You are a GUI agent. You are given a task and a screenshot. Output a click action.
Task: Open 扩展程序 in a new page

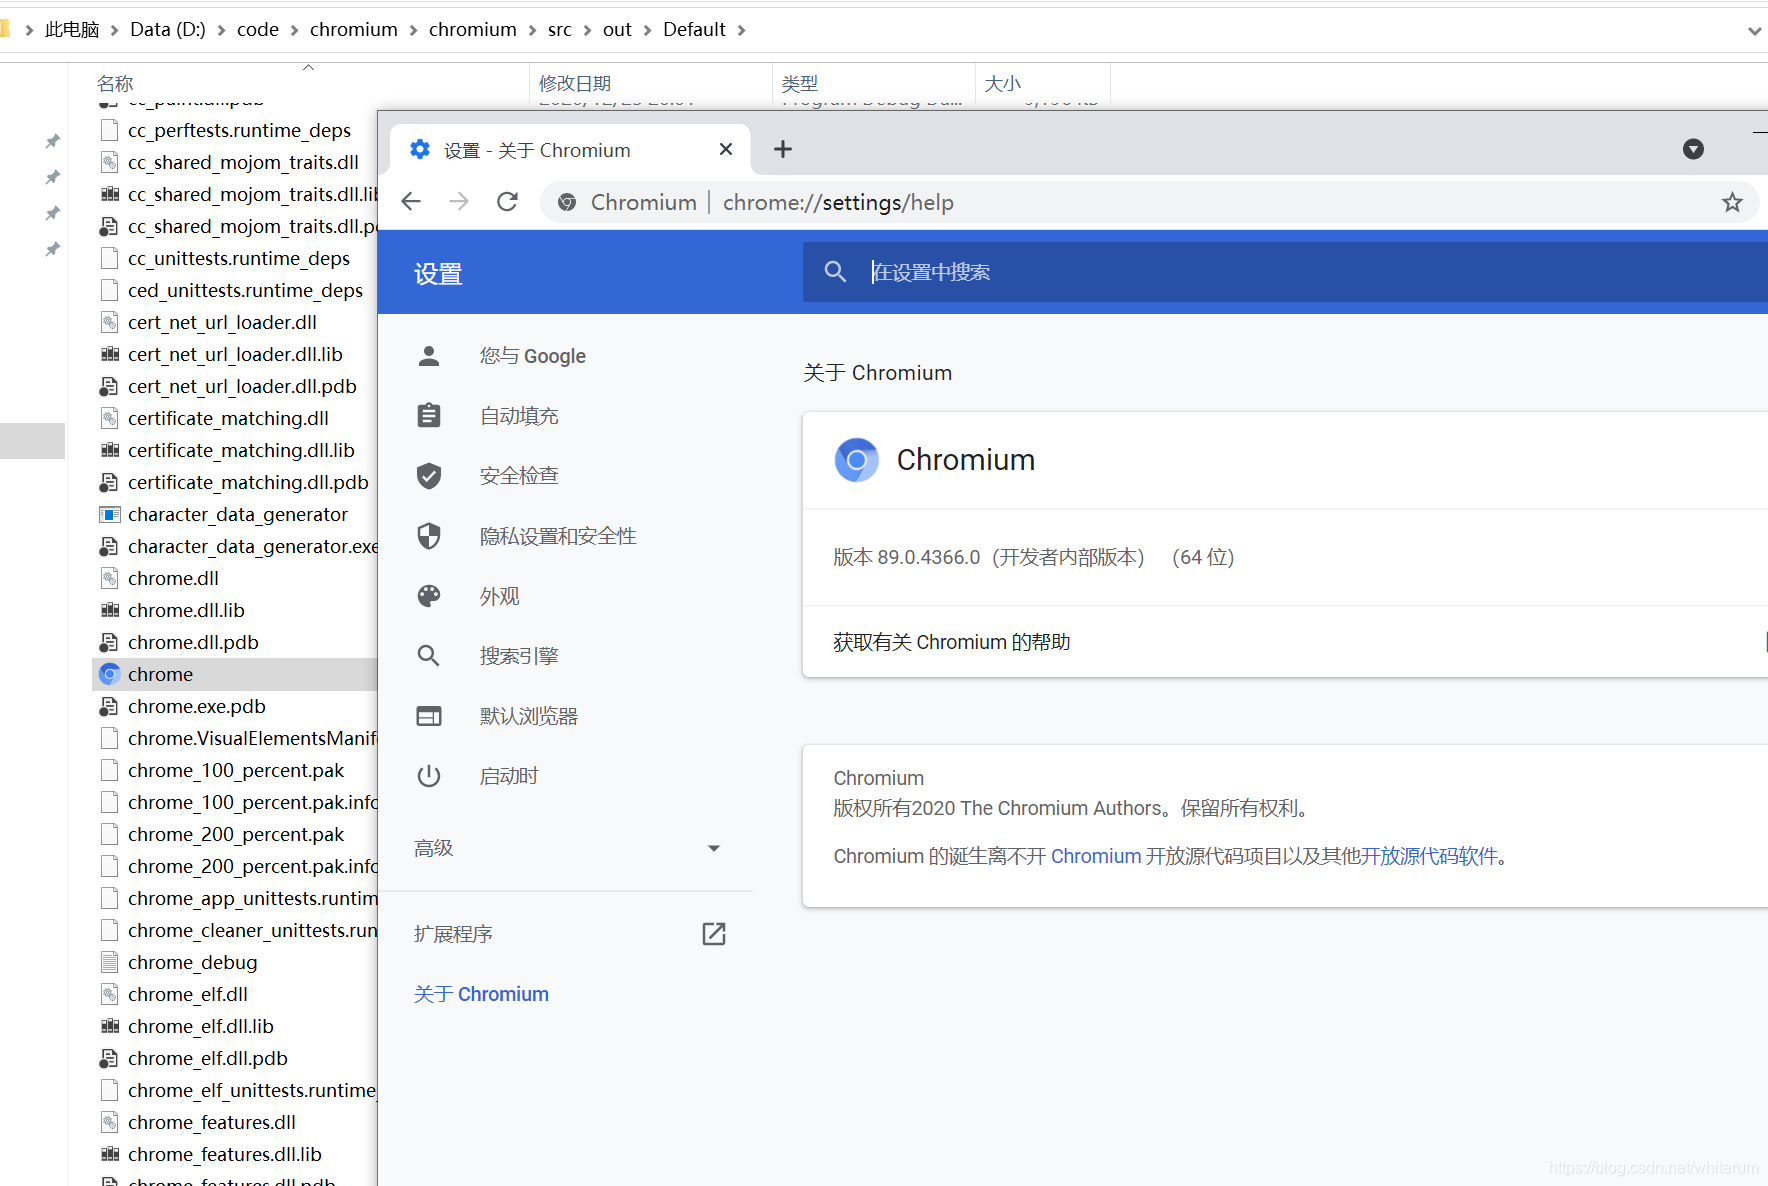point(713,933)
